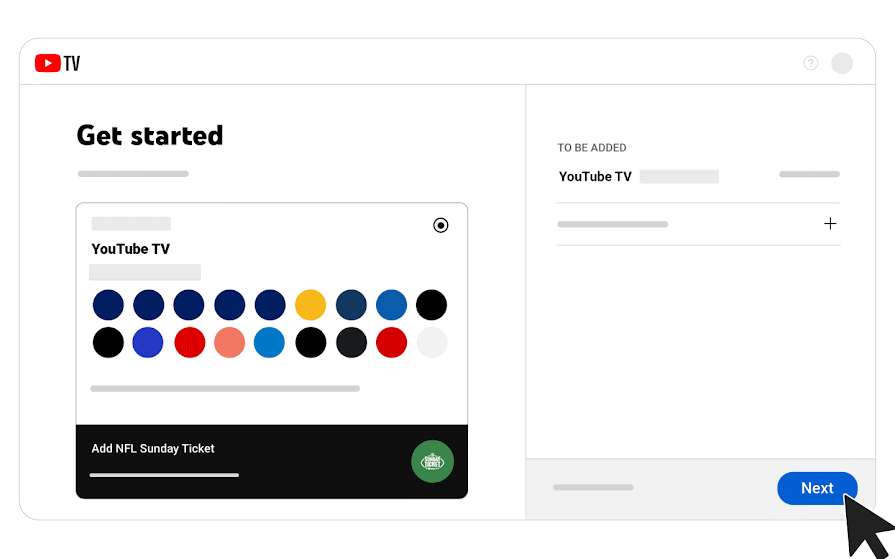The height and width of the screenshot is (559, 895).
Task: Click the Next button
Action: (817, 488)
